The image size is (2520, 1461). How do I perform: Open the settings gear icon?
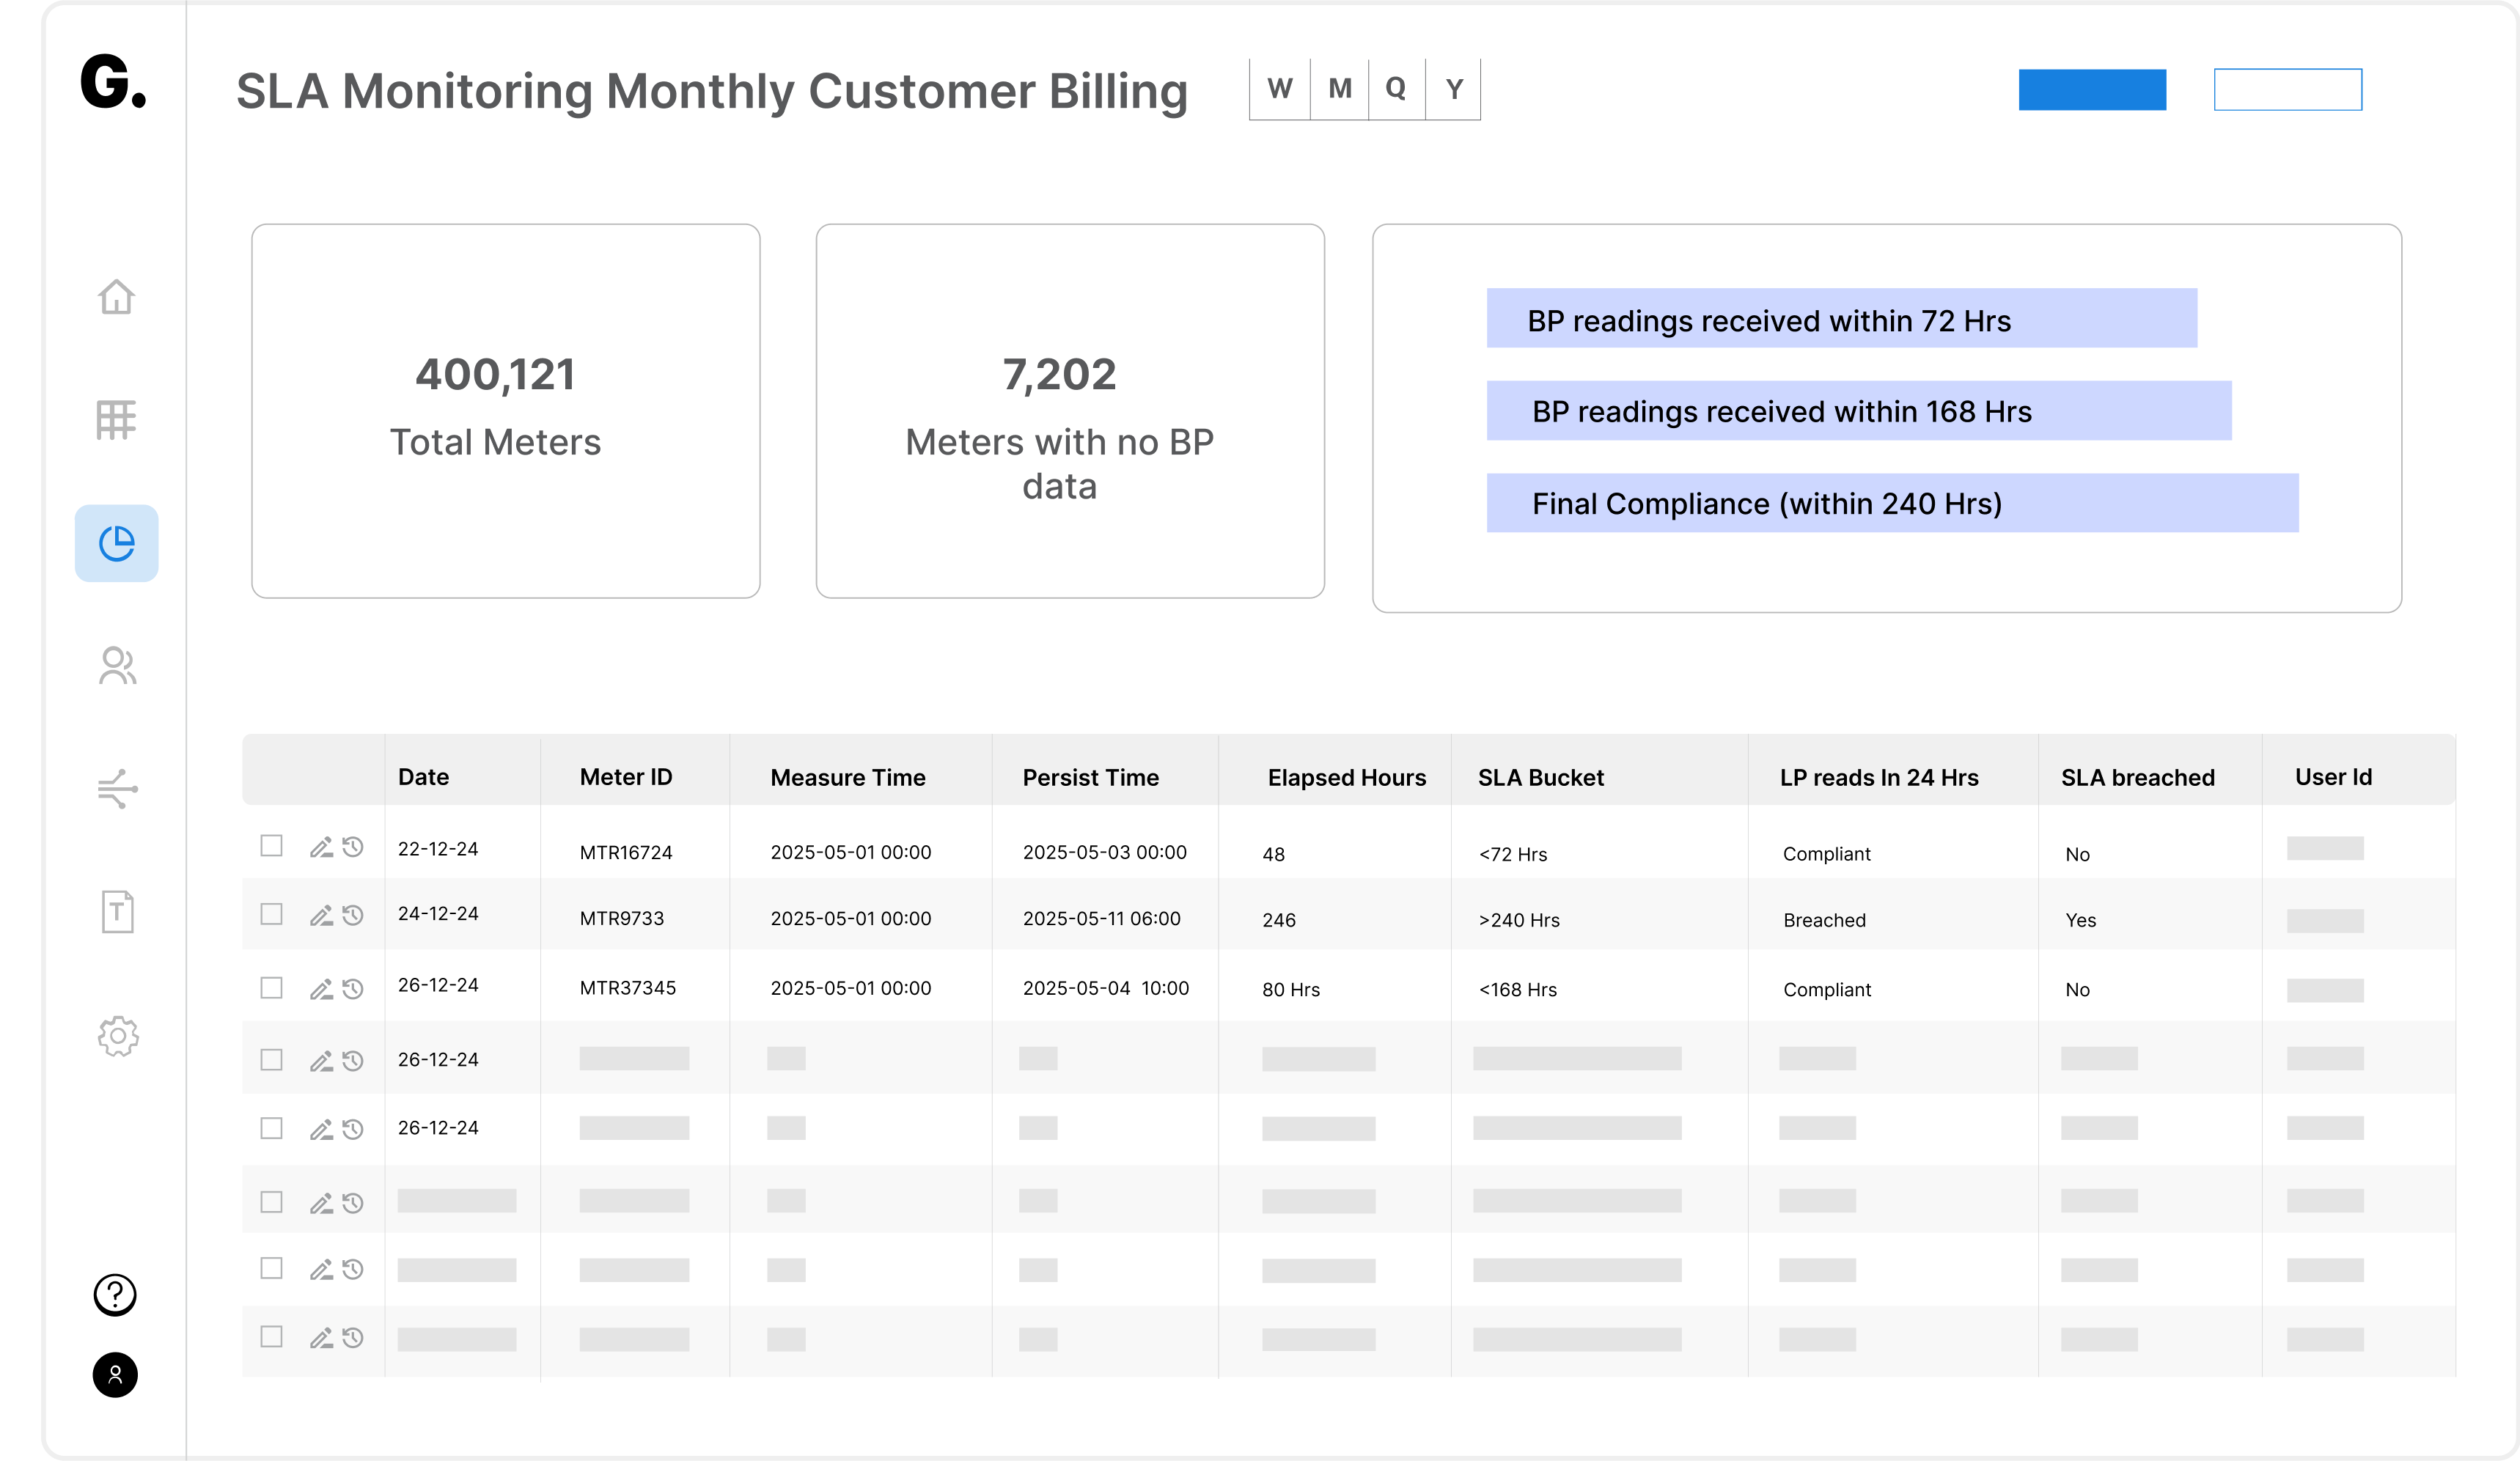(118, 1036)
